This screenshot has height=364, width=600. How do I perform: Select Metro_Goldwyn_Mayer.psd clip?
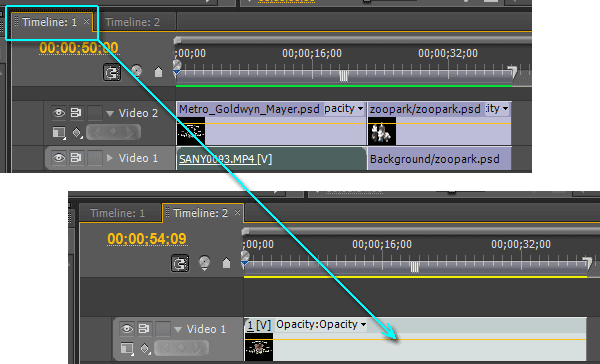271,123
